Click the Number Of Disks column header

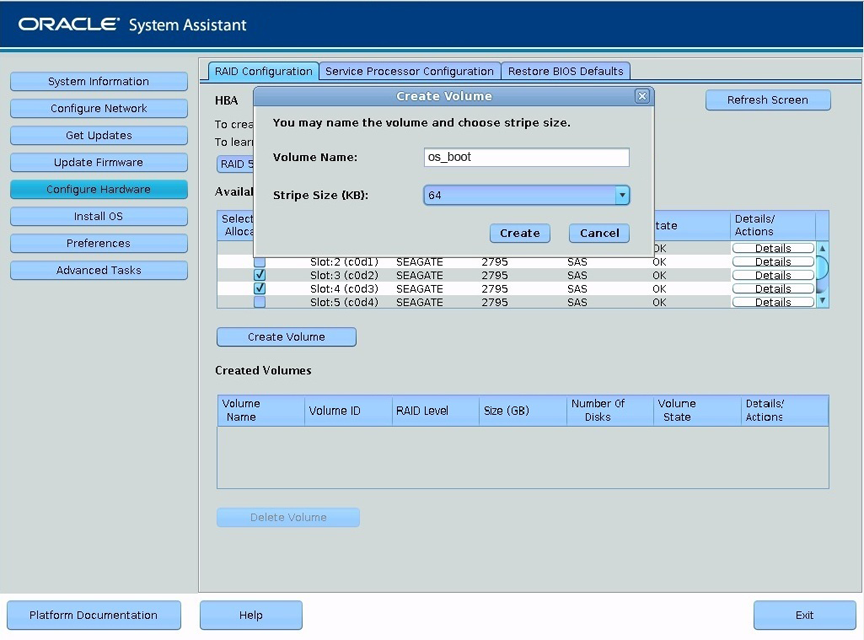tap(609, 411)
